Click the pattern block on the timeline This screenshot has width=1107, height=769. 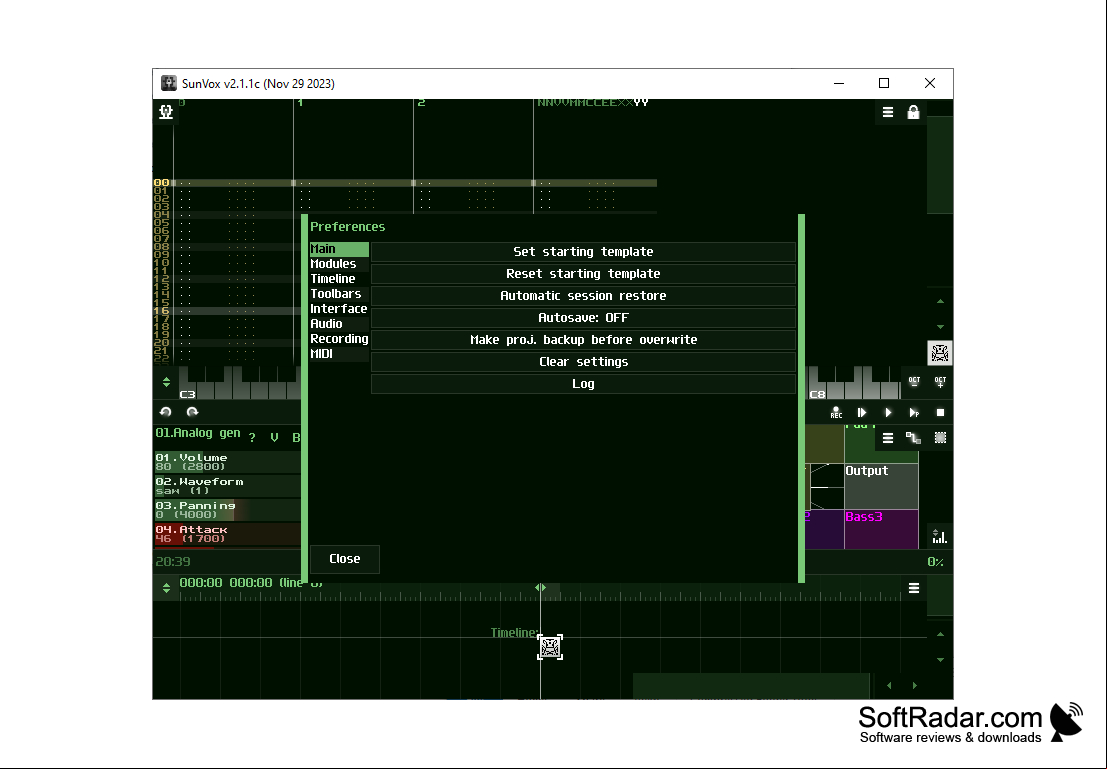pos(550,647)
